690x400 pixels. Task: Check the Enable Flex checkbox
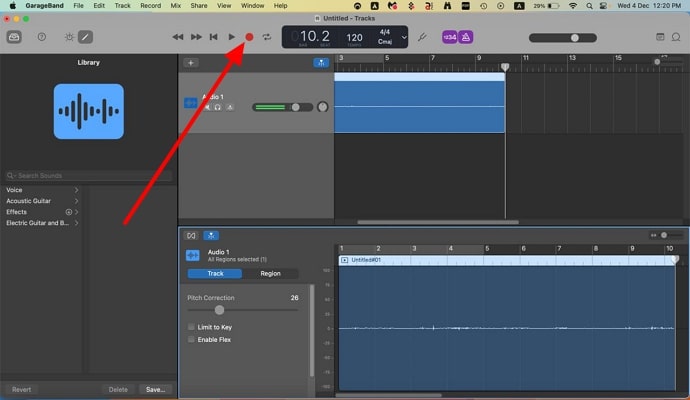click(x=191, y=339)
